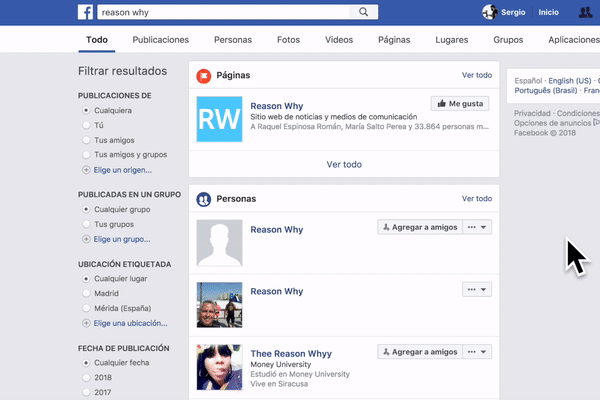Click Sergio's profile avatar
Screen dimensions: 600x400
[489, 12]
